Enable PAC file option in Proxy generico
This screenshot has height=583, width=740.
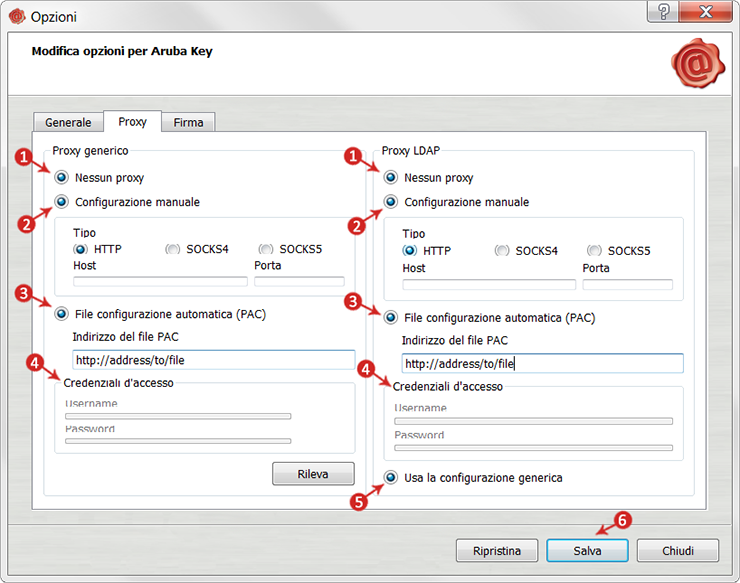tap(61, 314)
